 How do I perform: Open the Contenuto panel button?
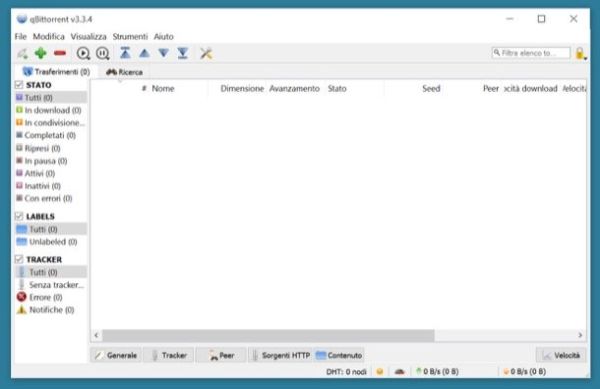coord(339,355)
